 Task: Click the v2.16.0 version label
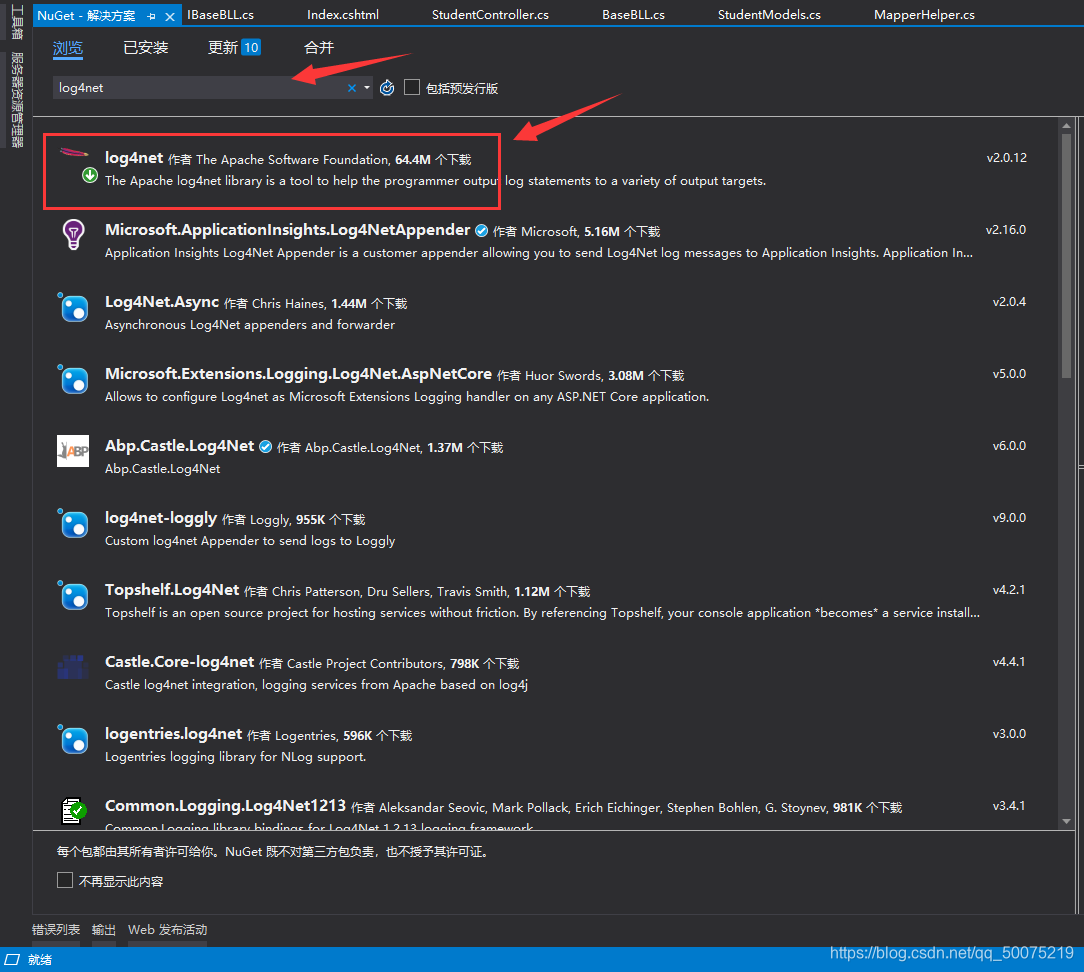coord(1006,230)
